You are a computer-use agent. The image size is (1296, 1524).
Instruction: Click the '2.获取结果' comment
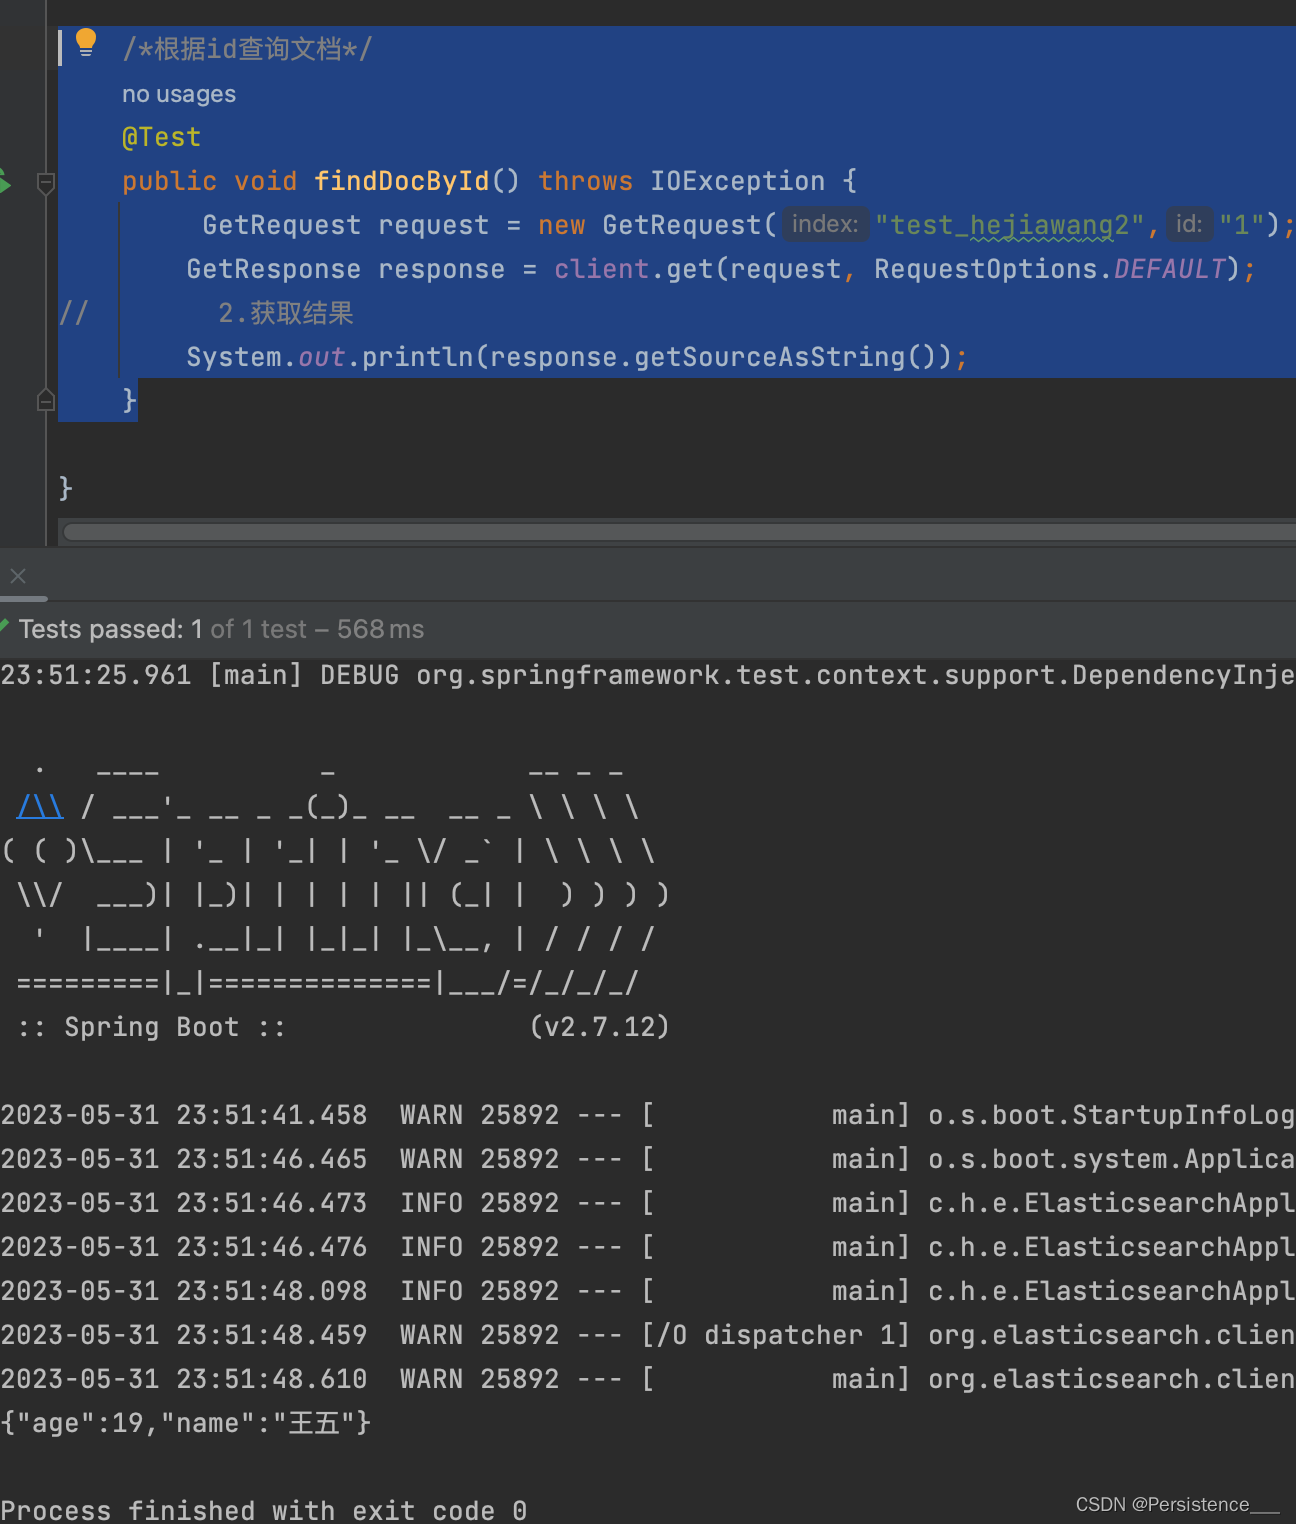[286, 313]
